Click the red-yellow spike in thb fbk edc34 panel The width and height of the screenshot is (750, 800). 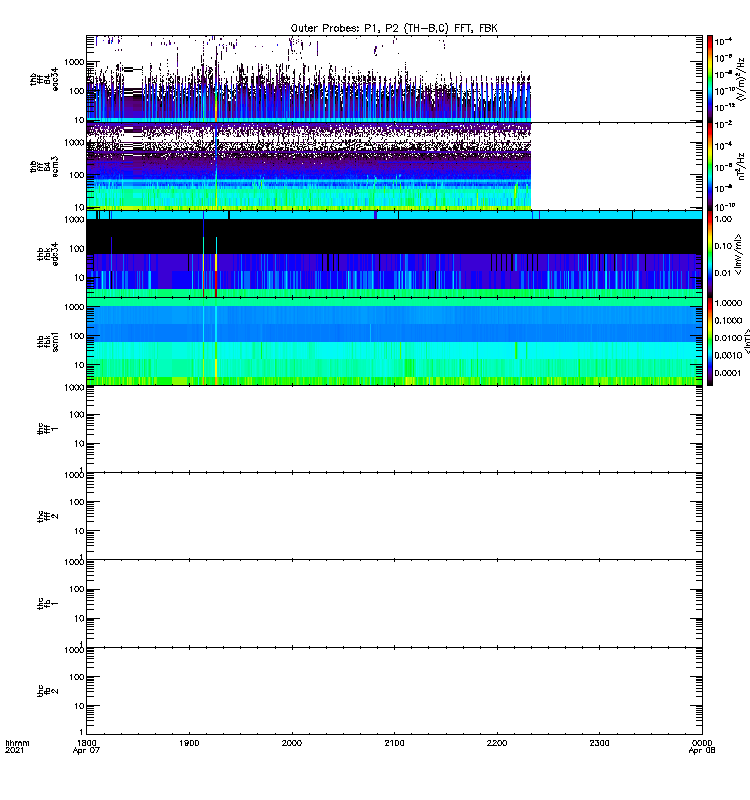click(x=216, y=276)
